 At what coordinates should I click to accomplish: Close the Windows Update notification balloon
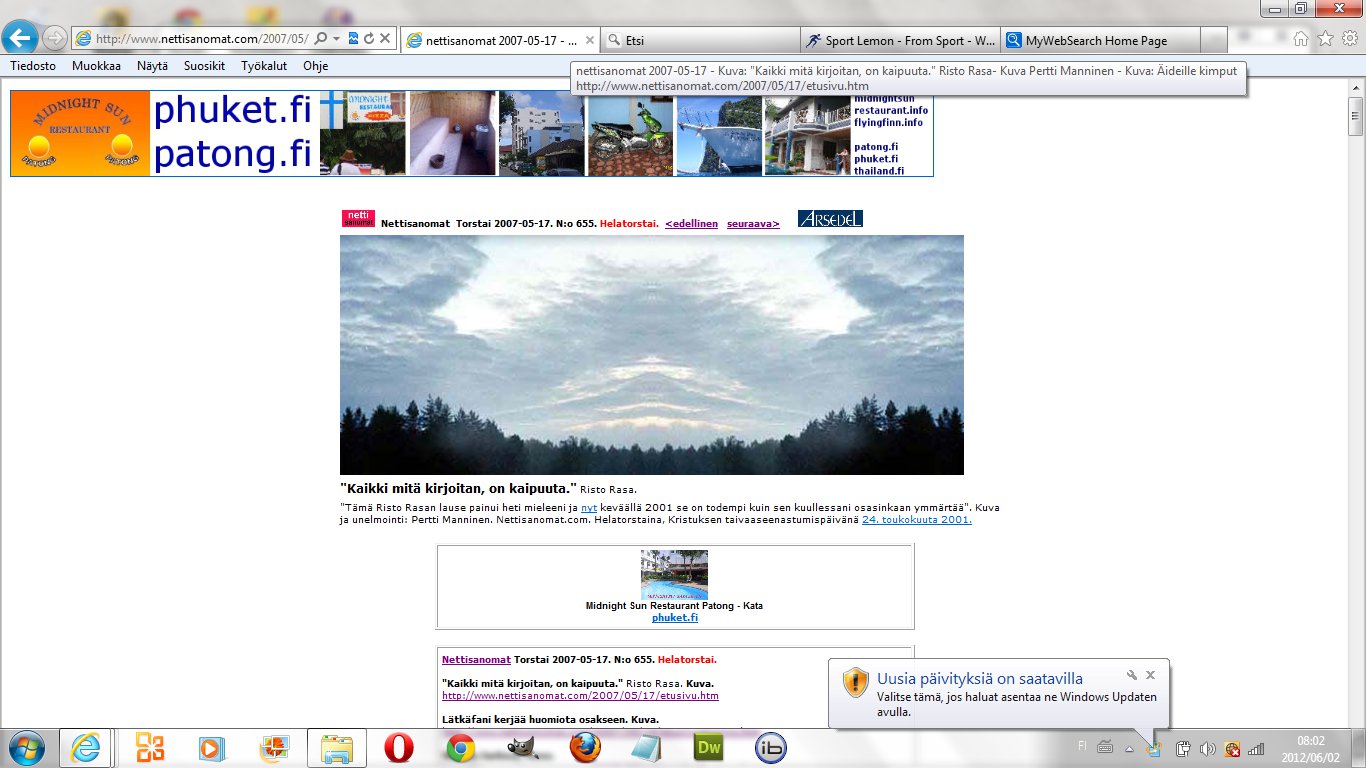(x=1150, y=676)
